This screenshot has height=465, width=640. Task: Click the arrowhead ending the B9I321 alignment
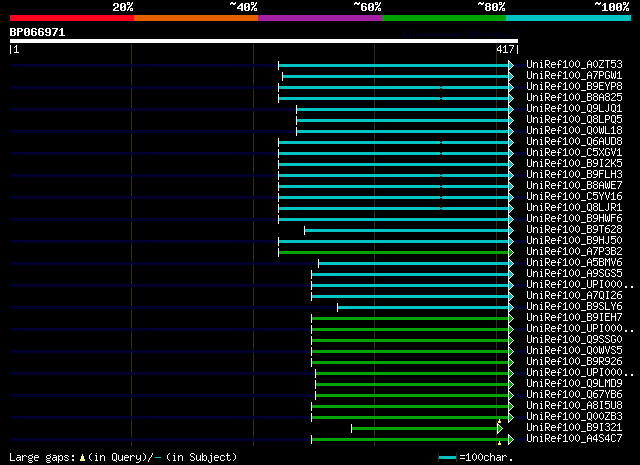pos(500,429)
